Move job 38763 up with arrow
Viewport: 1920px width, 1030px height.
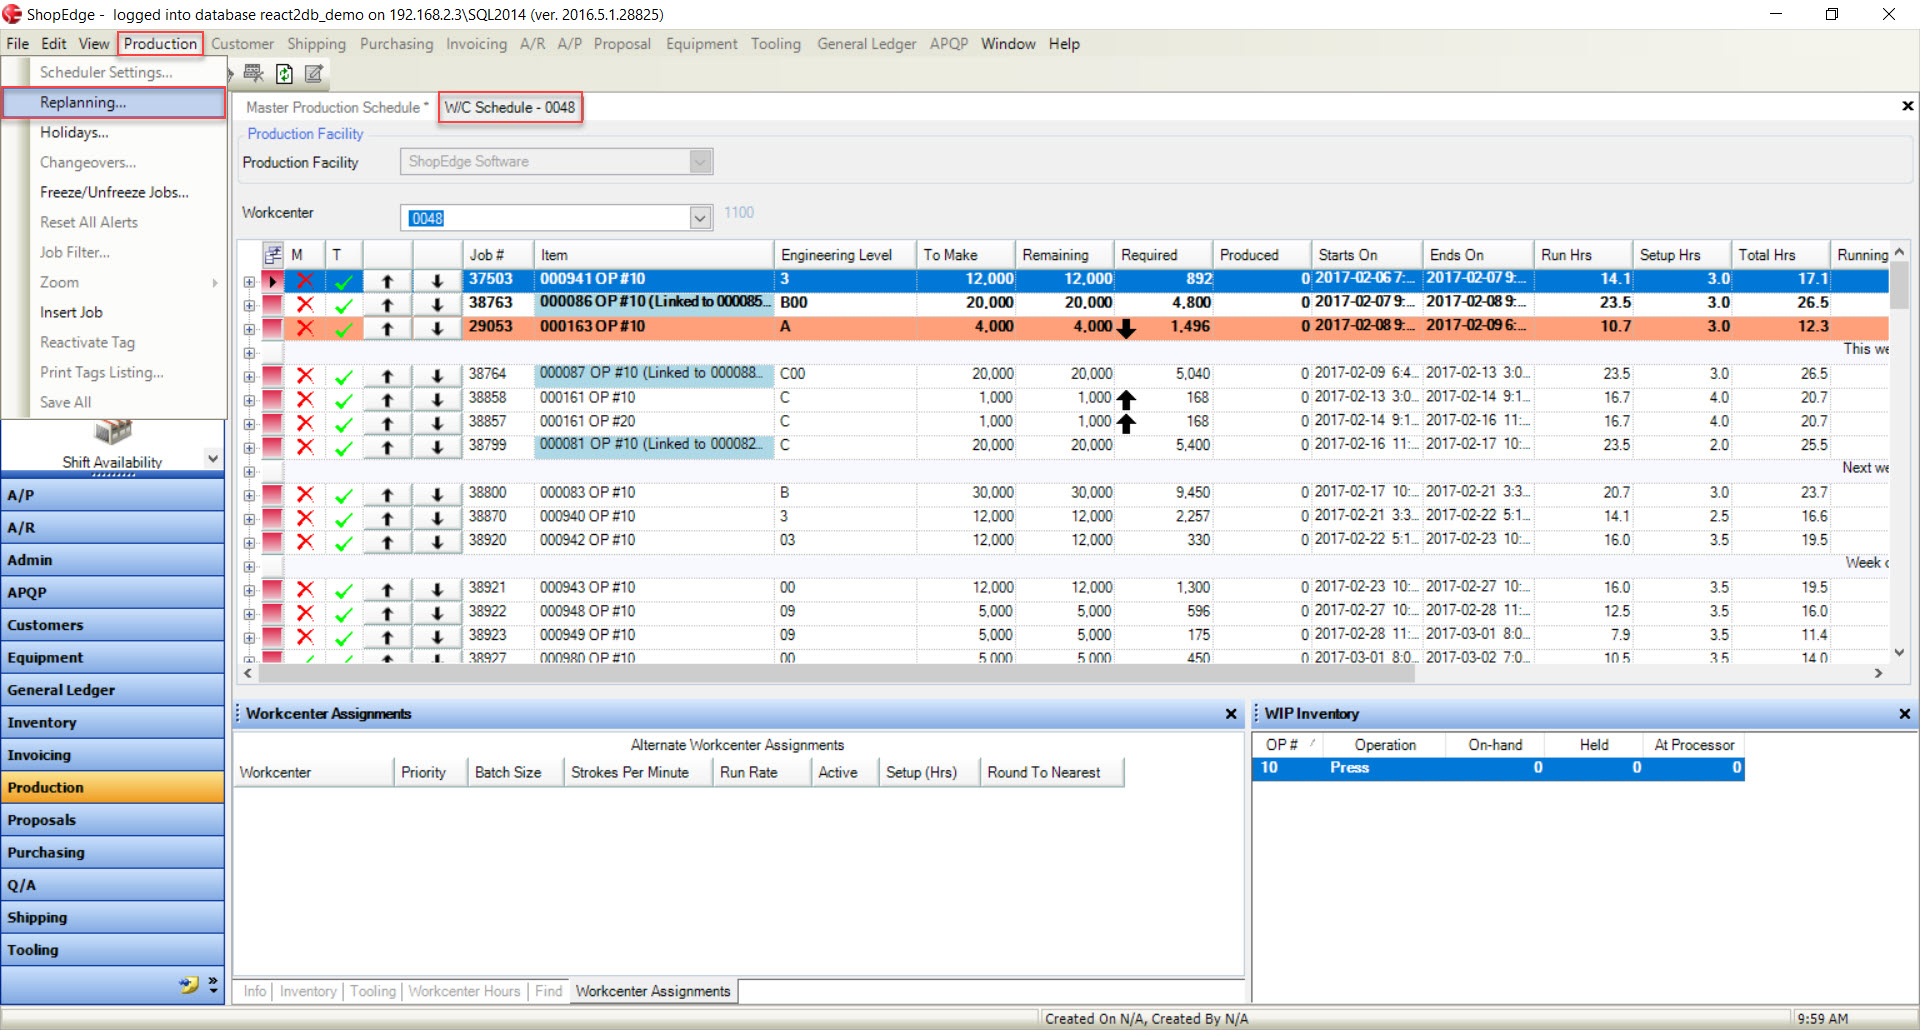pyautogui.click(x=388, y=304)
